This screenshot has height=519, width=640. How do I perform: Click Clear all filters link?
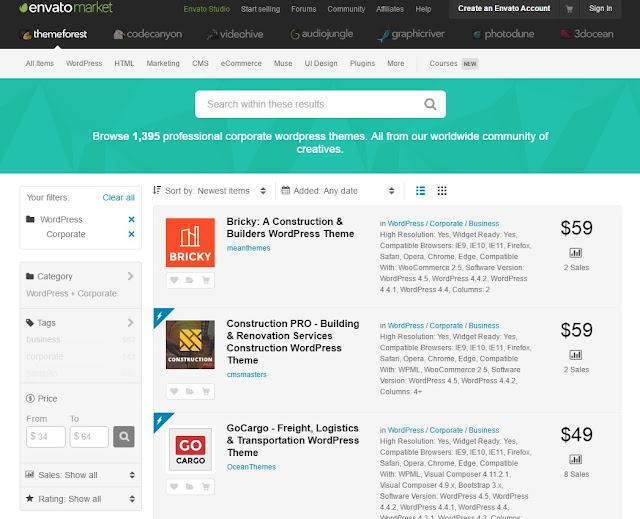(x=118, y=197)
